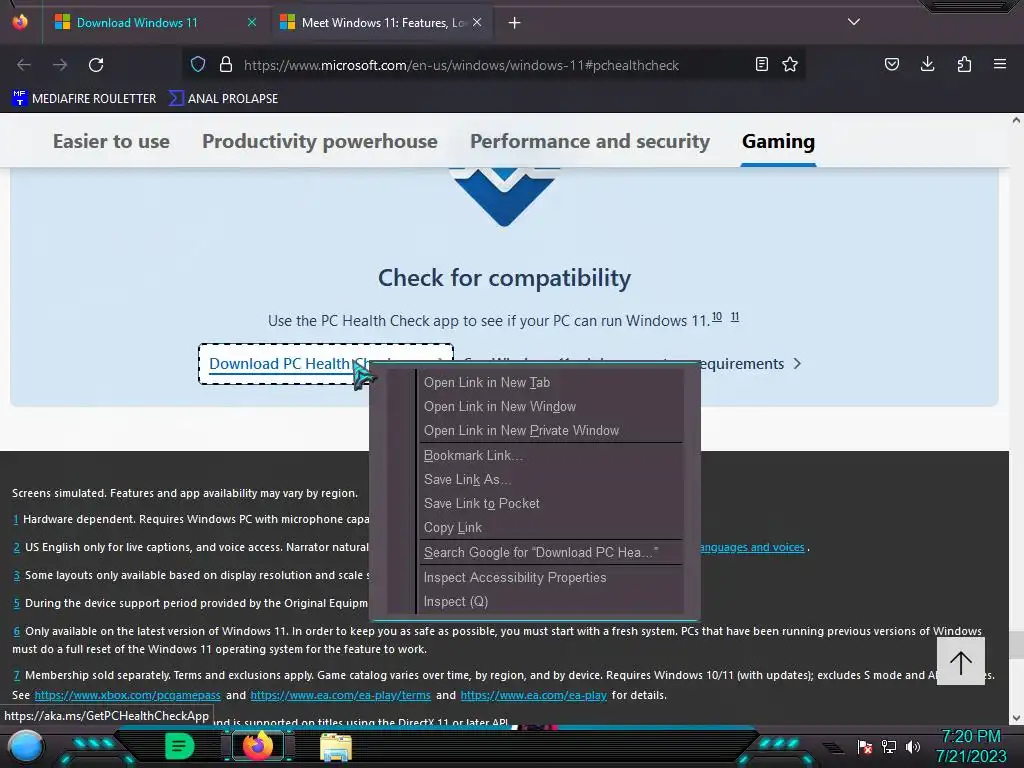This screenshot has height=768, width=1024.
Task: Open the Action Center flag tray icon
Action: click(865, 746)
